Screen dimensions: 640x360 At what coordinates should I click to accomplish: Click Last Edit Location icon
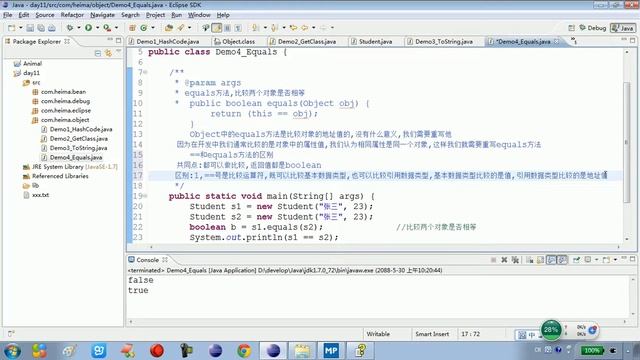[293, 28]
